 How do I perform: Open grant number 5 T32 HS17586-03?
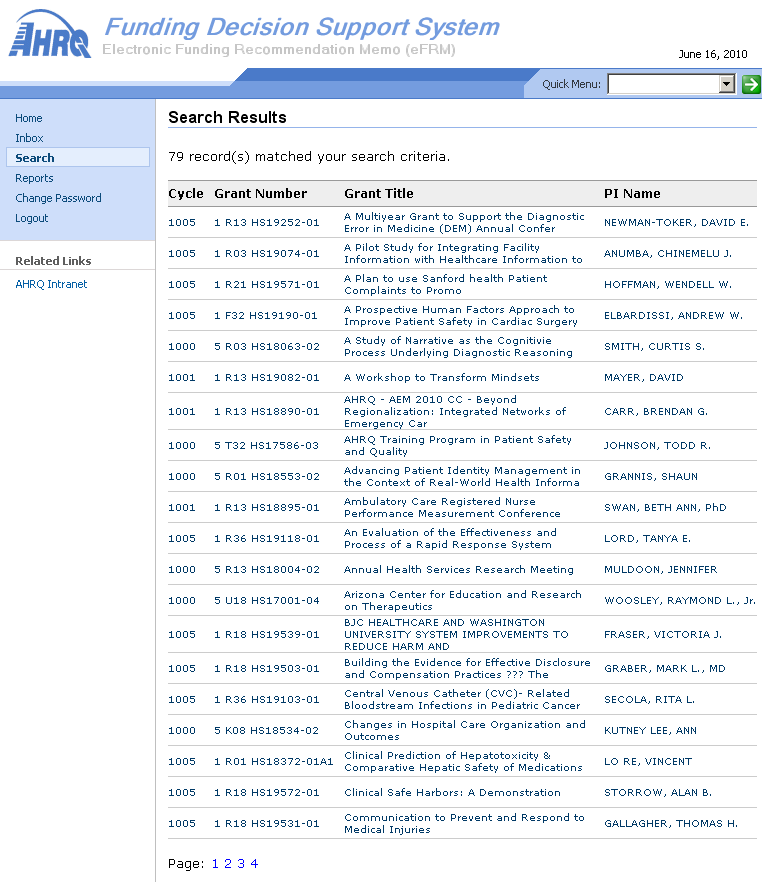coord(266,446)
